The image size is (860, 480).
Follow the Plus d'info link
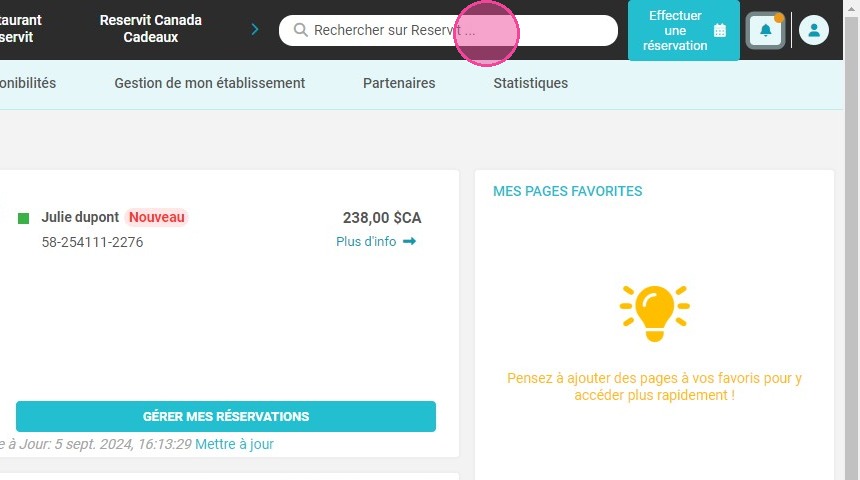(366, 241)
